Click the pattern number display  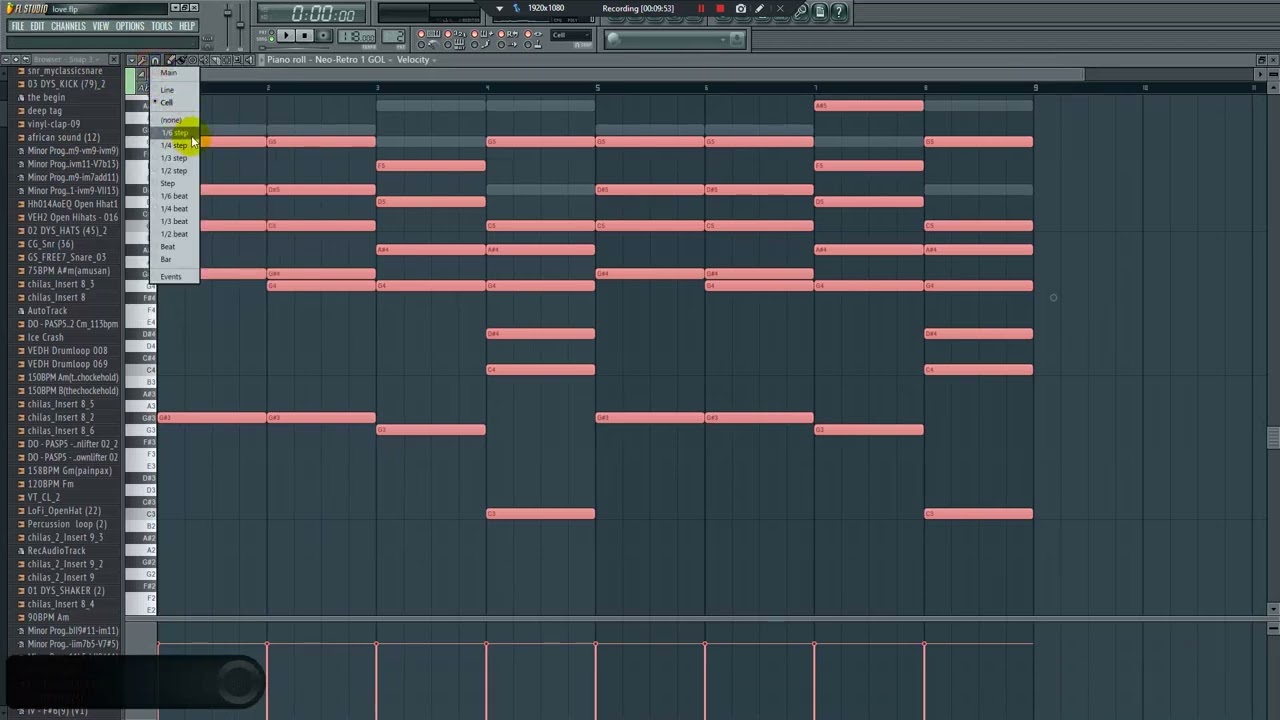[395, 37]
